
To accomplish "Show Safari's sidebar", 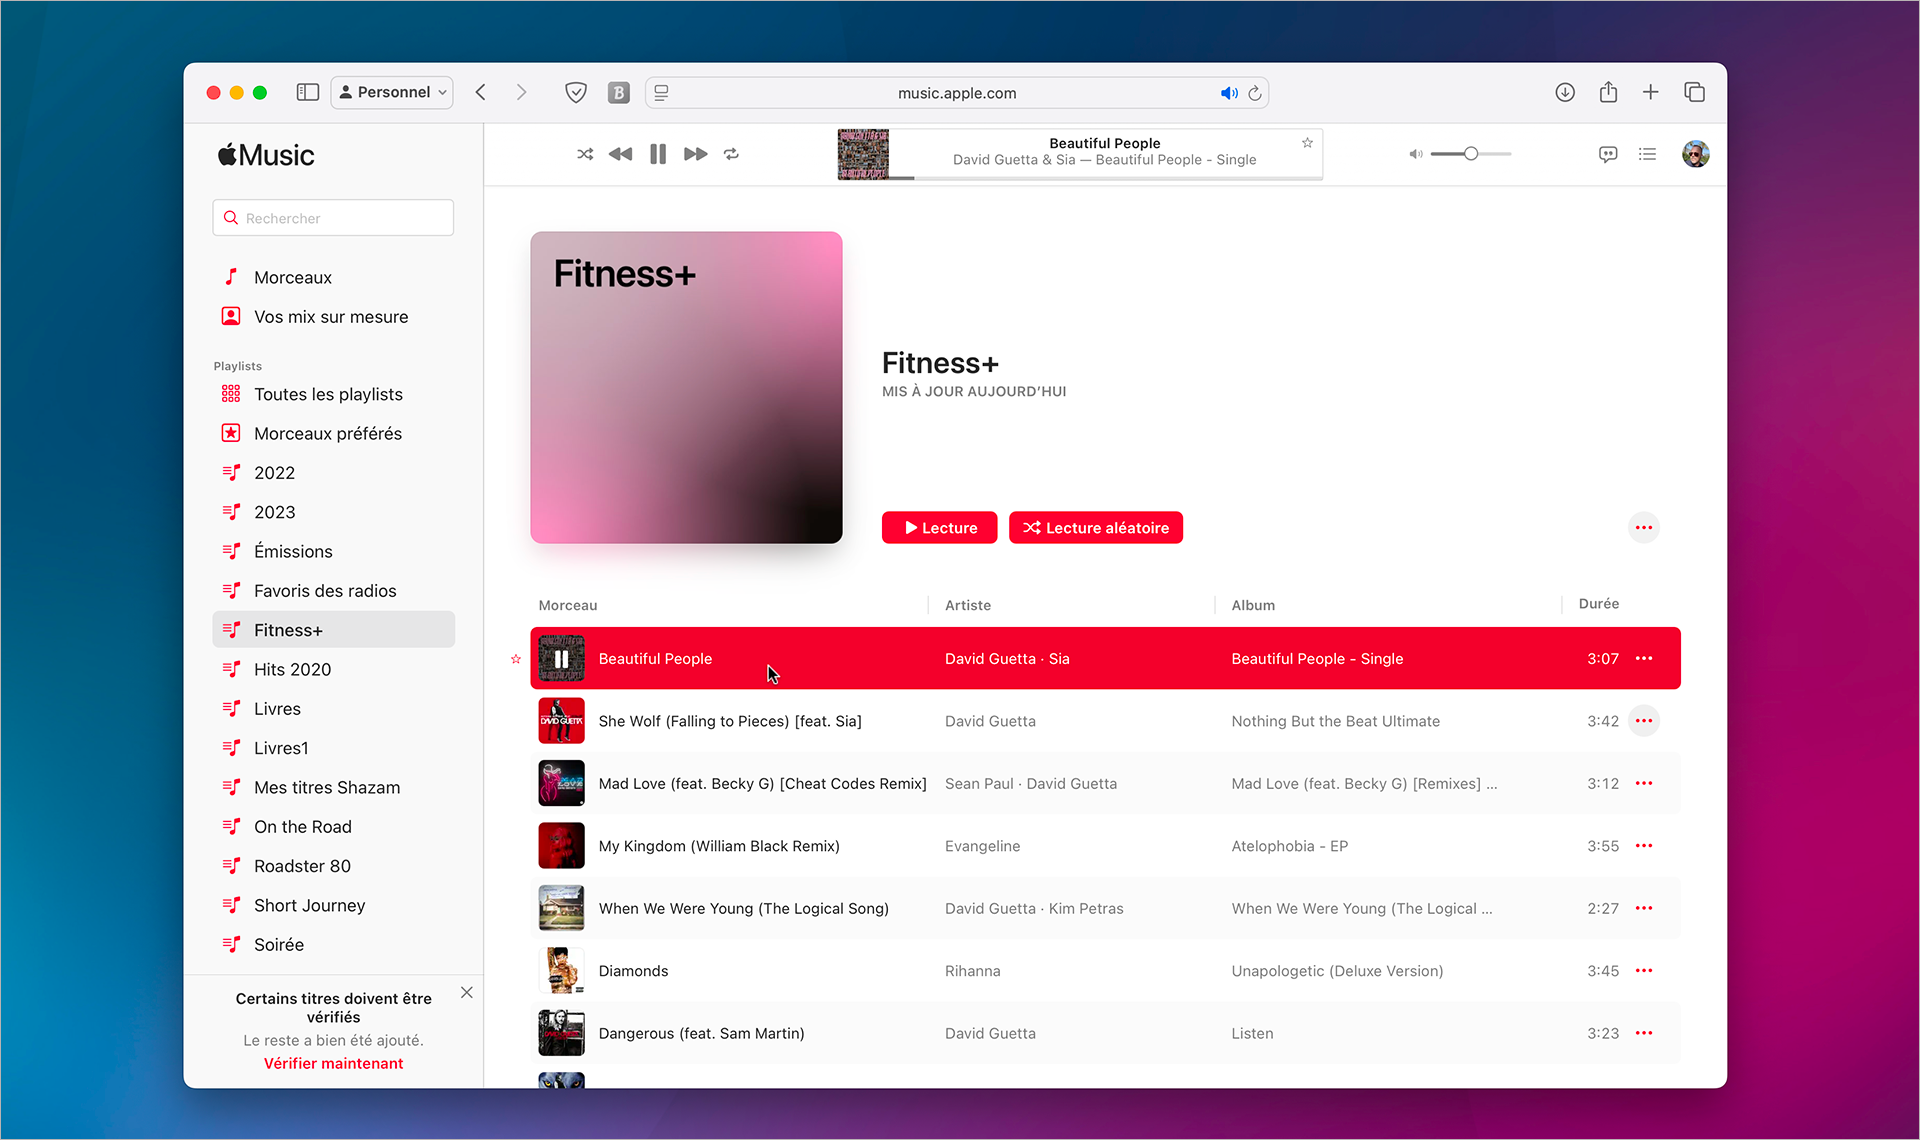I will [x=308, y=92].
